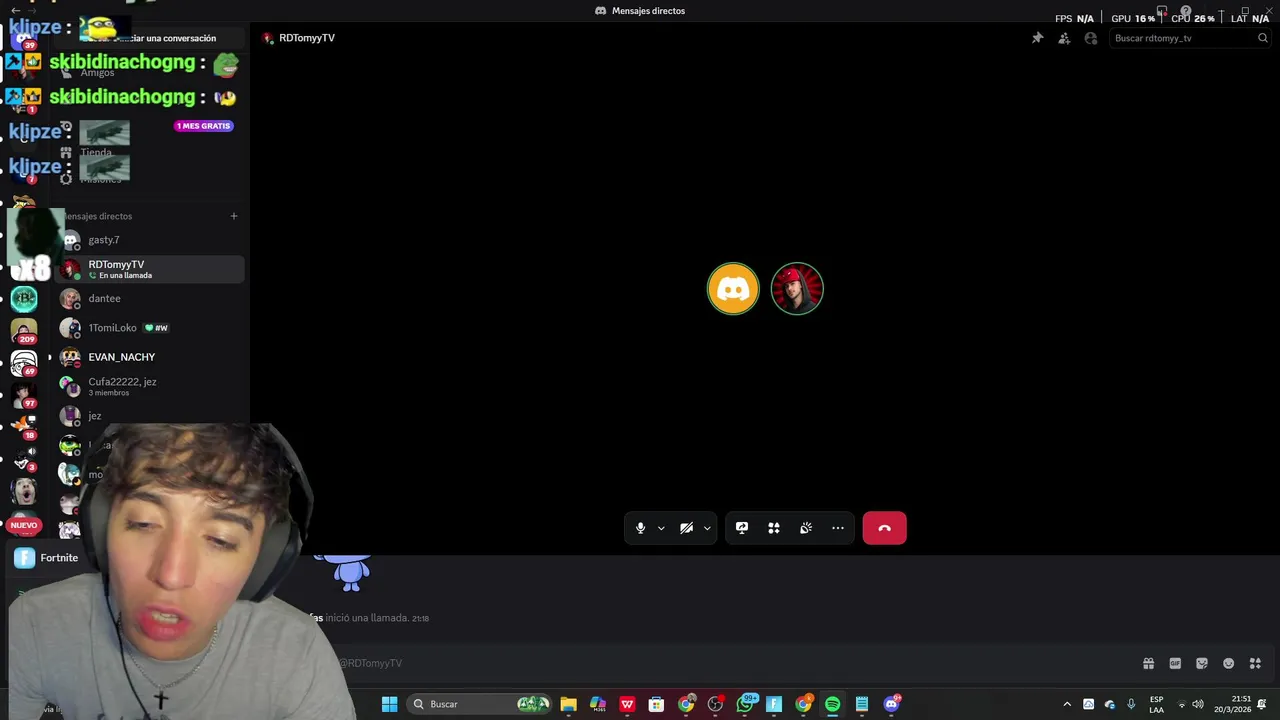Open the 1TomiLoko direct message
The width and height of the screenshot is (1280, 720).
click(150, 328)
